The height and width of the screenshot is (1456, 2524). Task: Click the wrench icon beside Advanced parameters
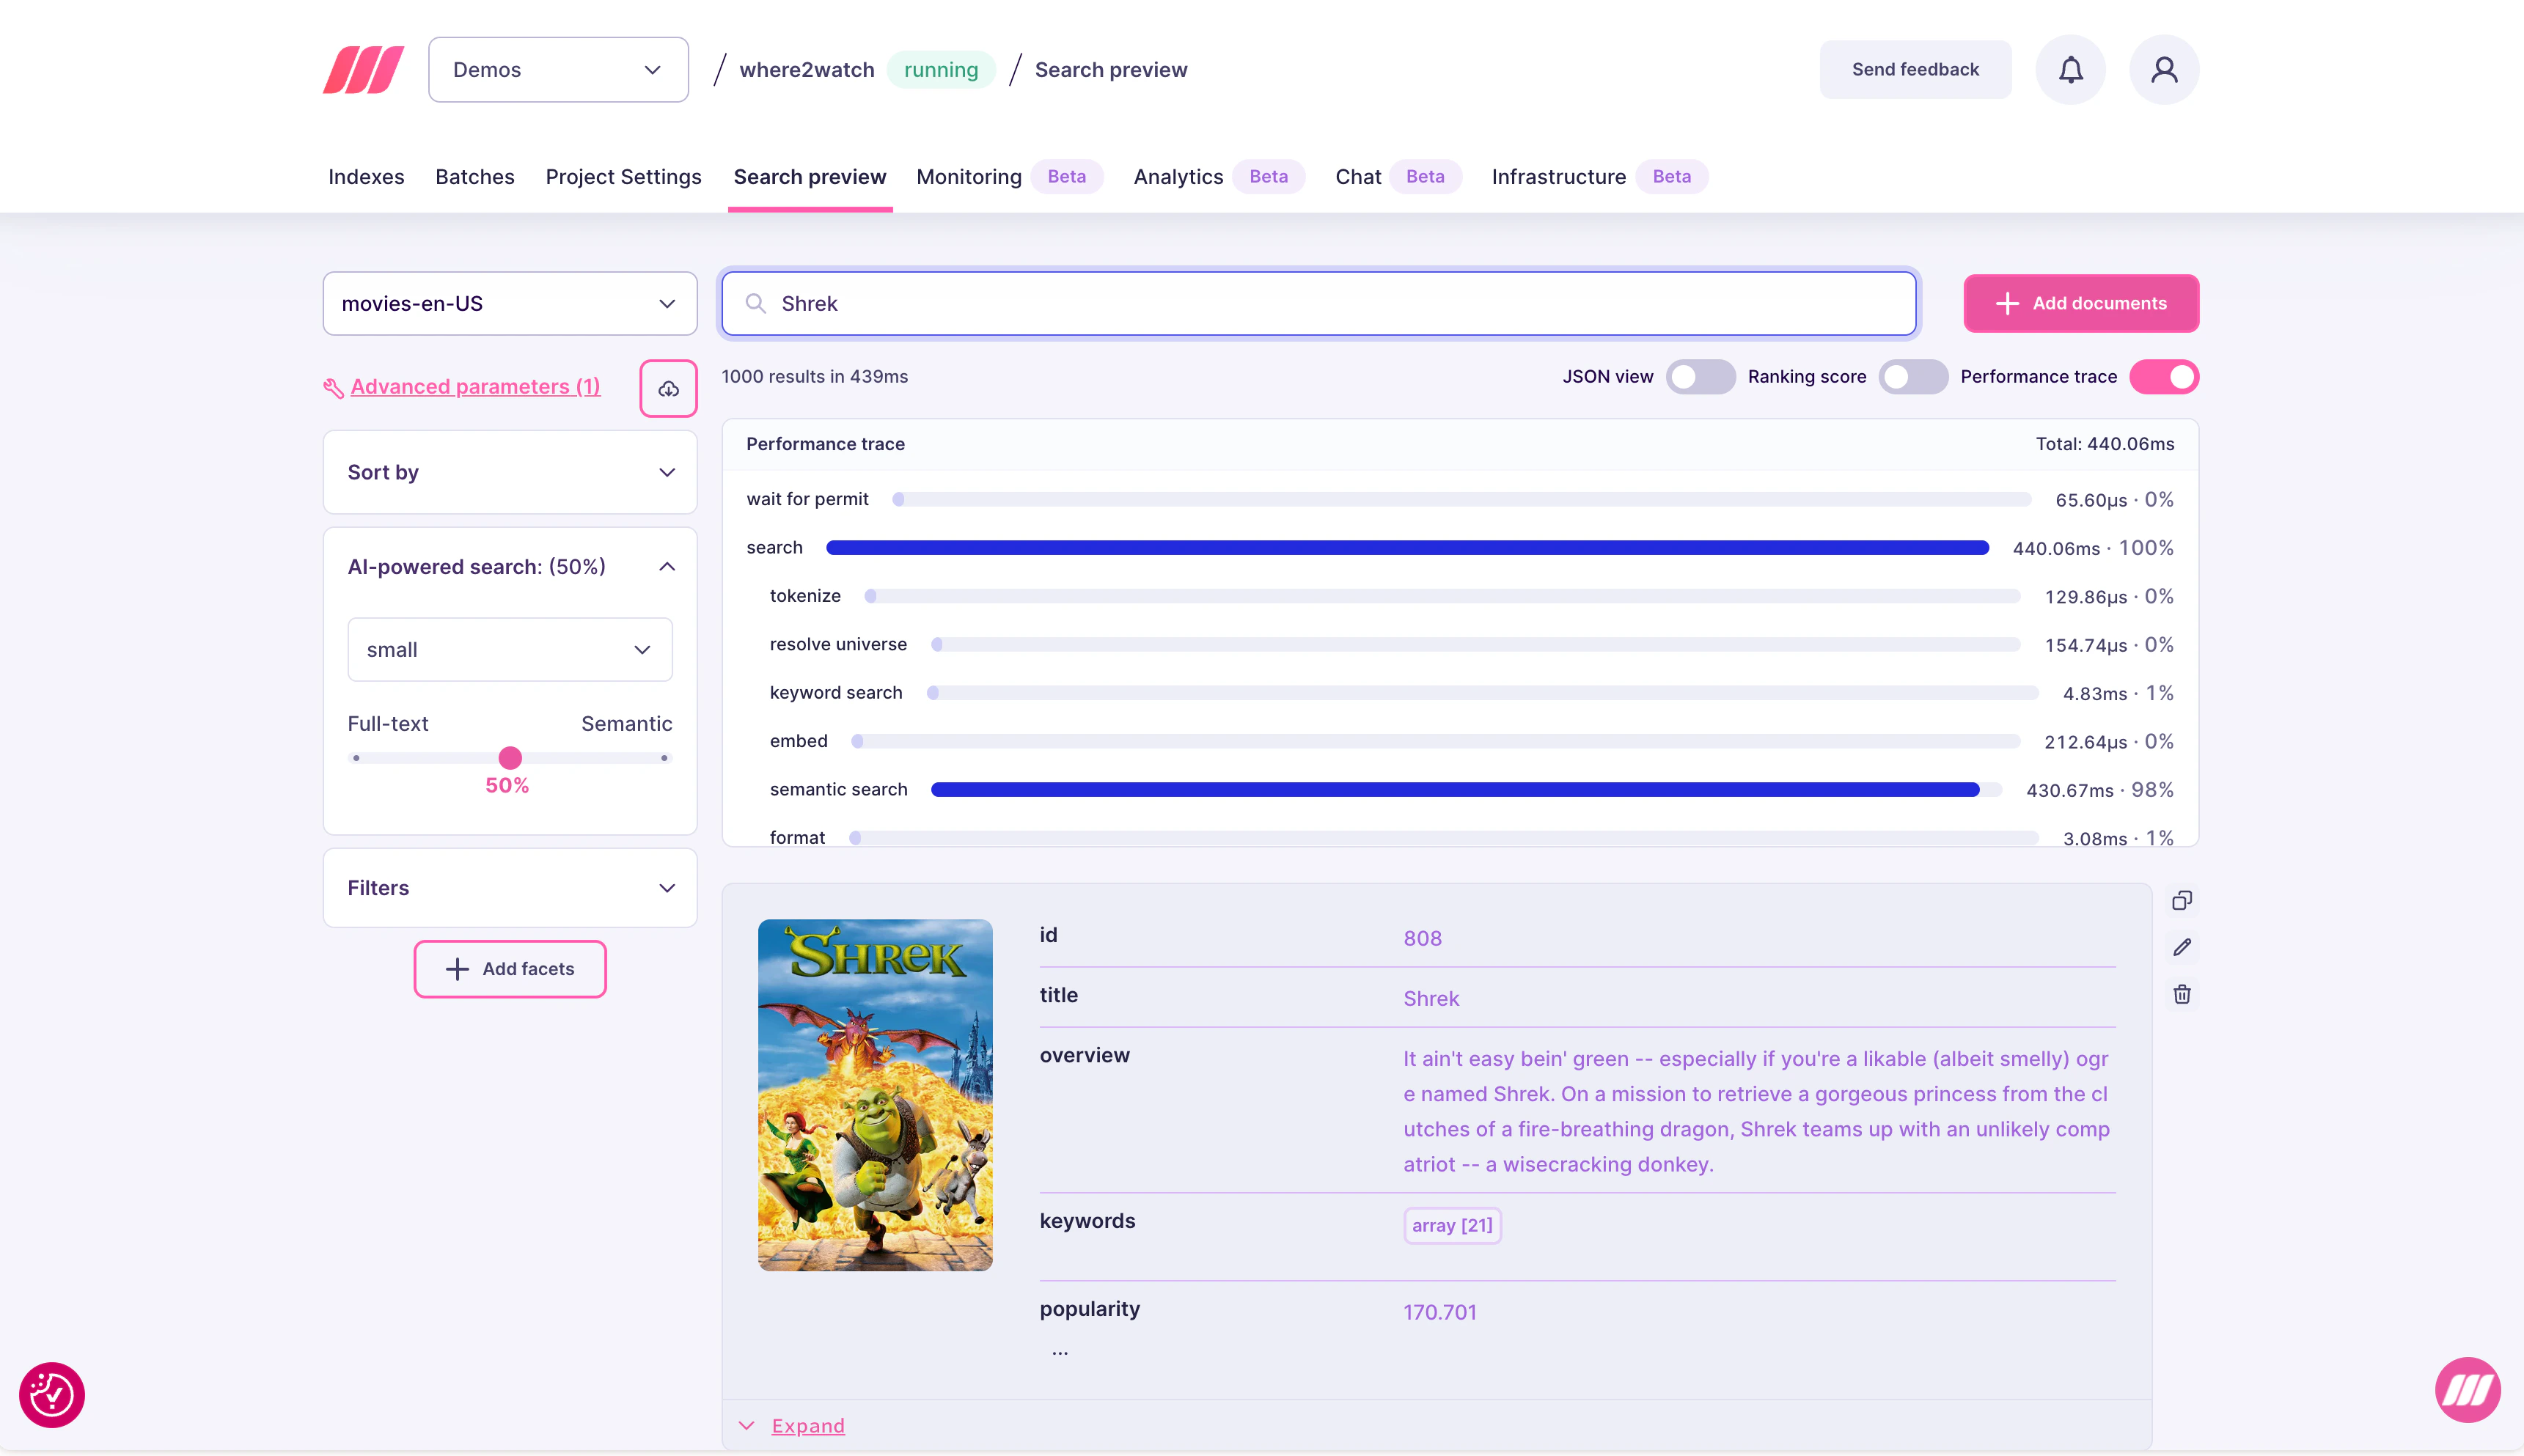(334, 387)
